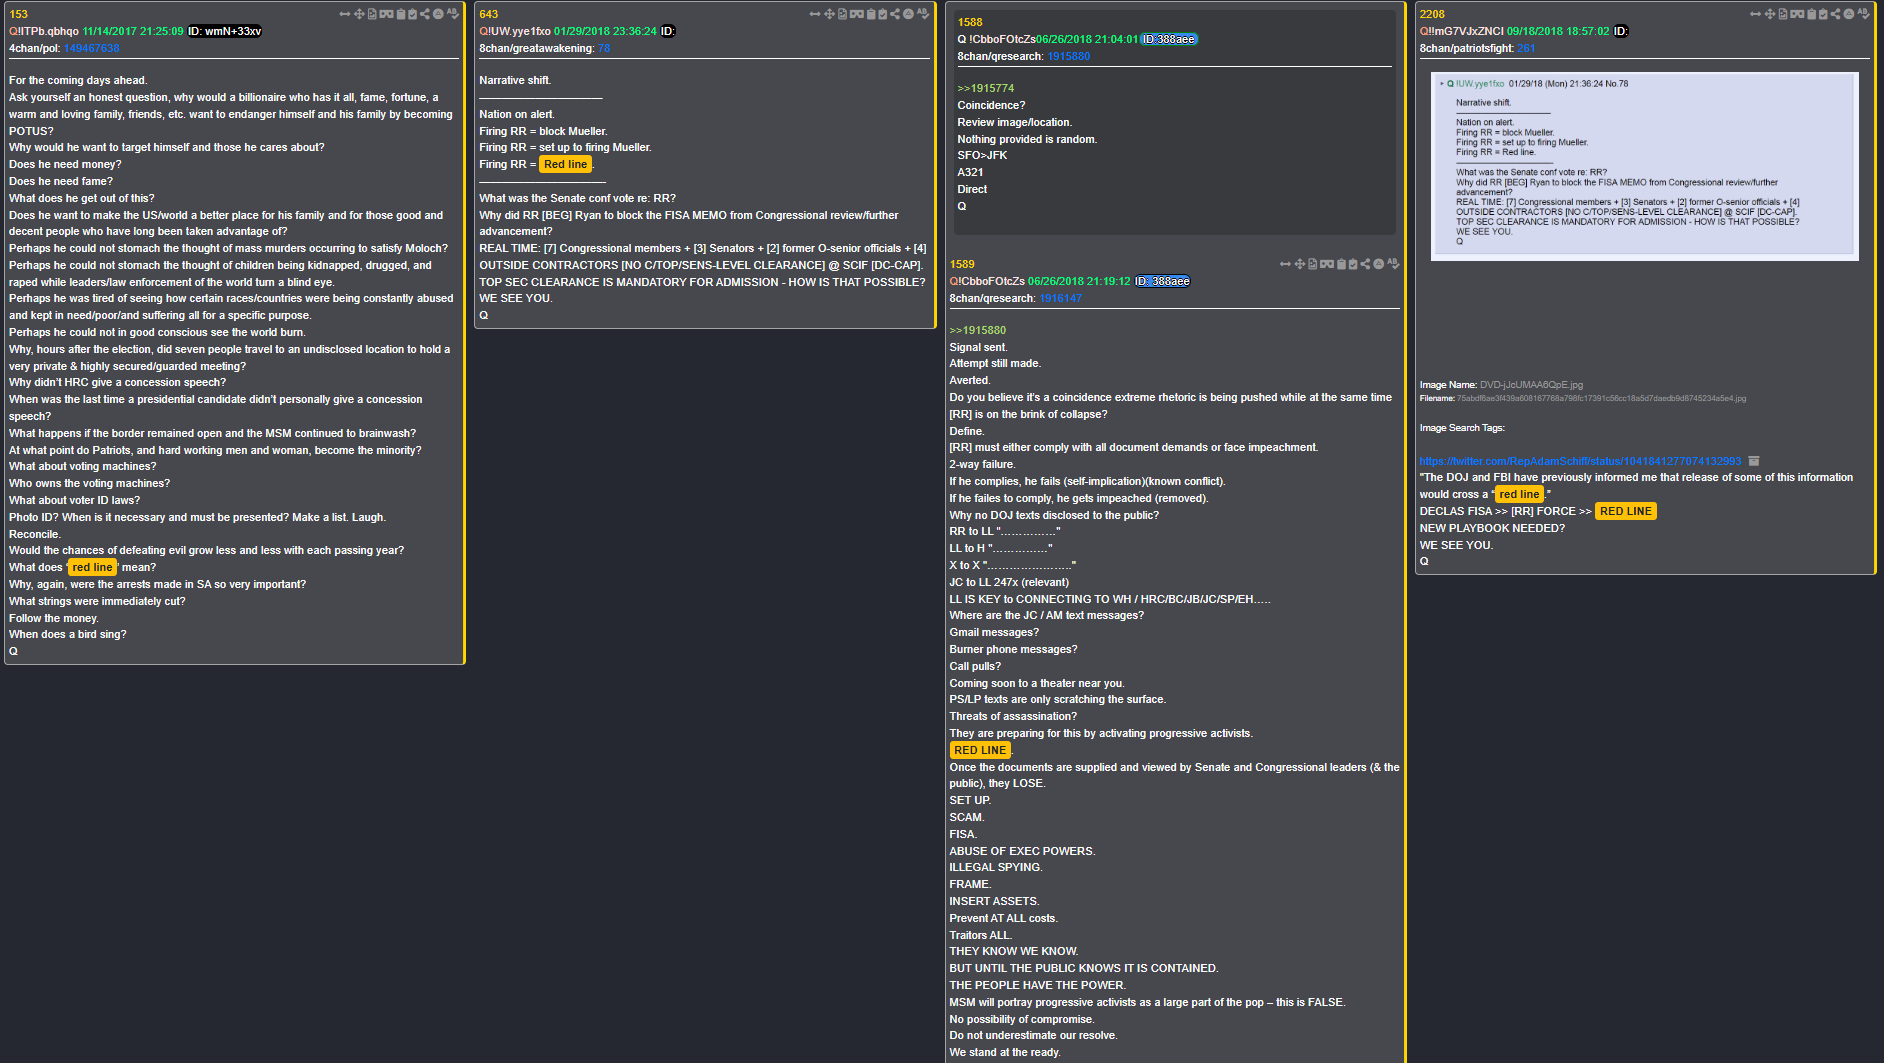Click the share icon on post 643
1884x1063 pixels.
(895, 14)
